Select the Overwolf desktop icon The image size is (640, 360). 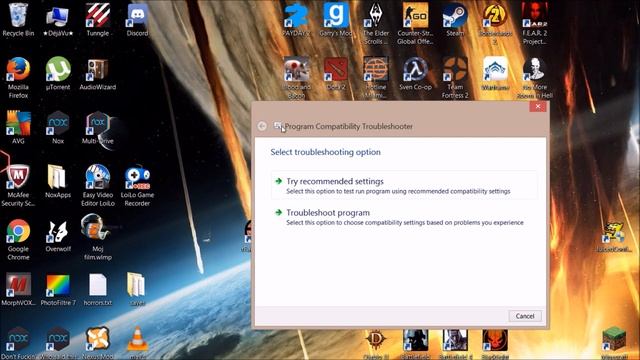click(x=58, y=236)
